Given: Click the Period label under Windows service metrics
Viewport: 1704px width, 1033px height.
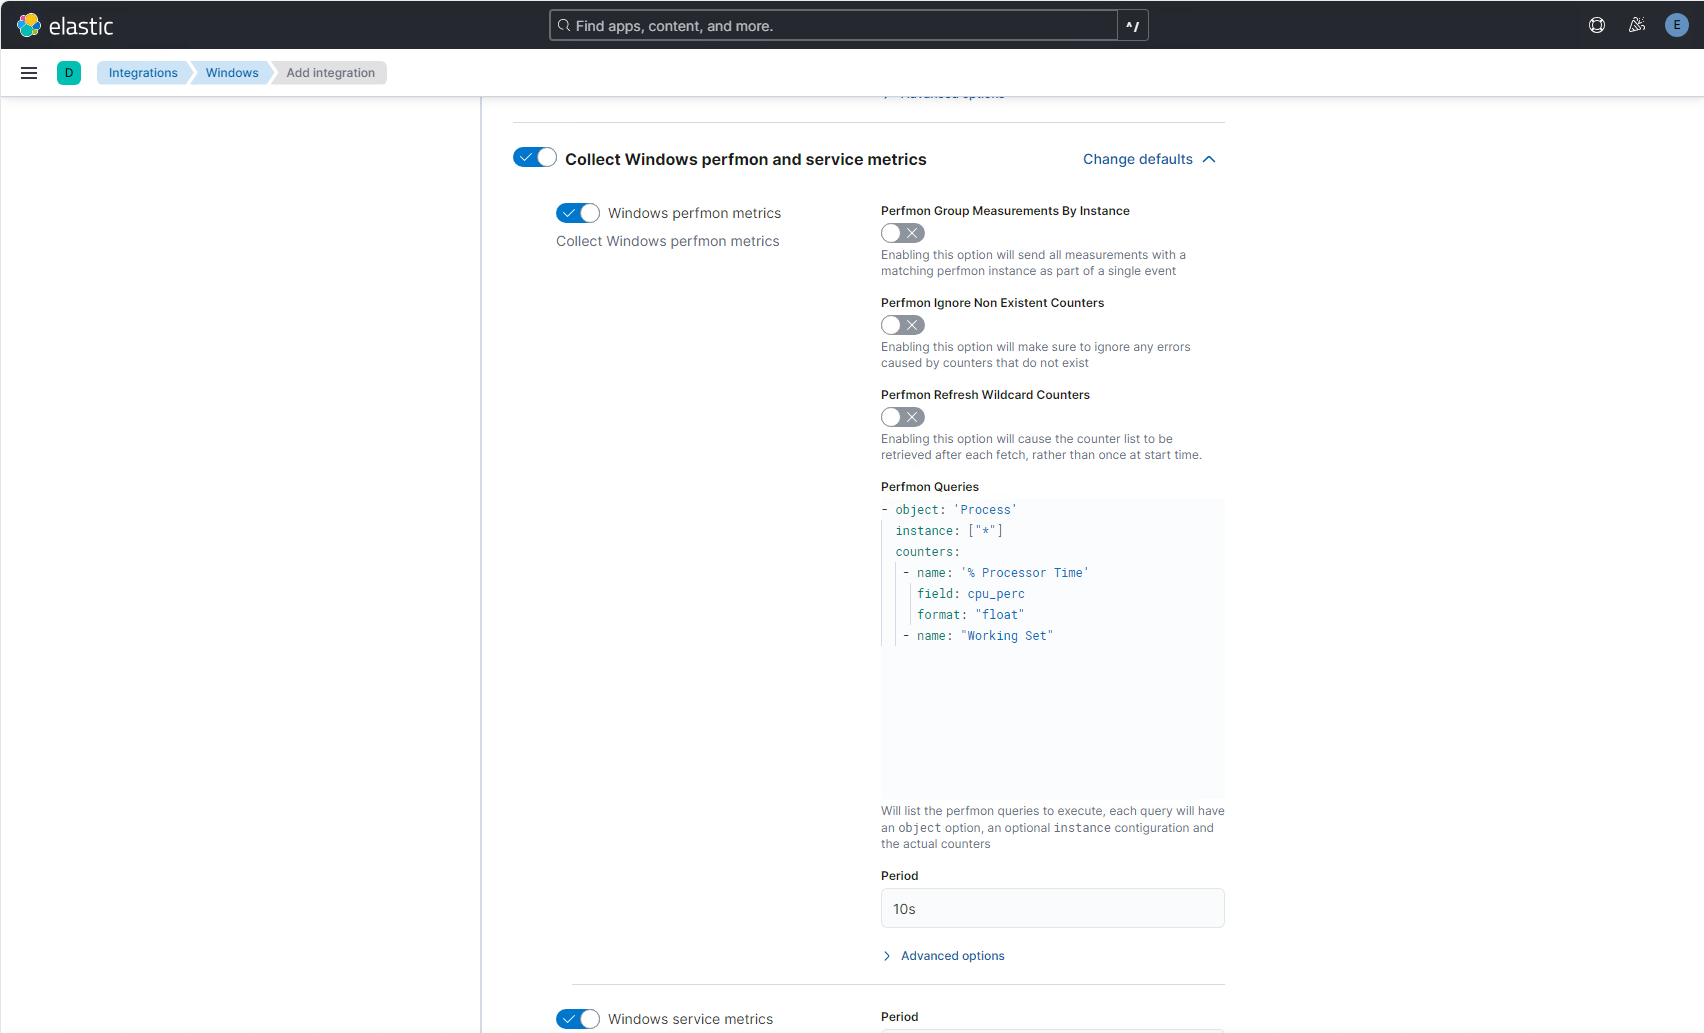Looking at the screenshot, I should (900, 1017).
